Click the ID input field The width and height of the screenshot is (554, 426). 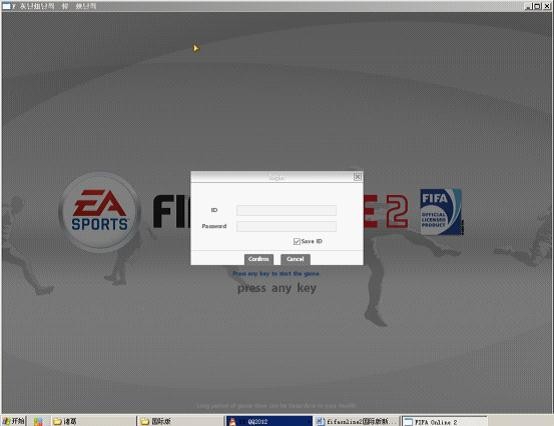pyautogui.click(x=286, y=210)
